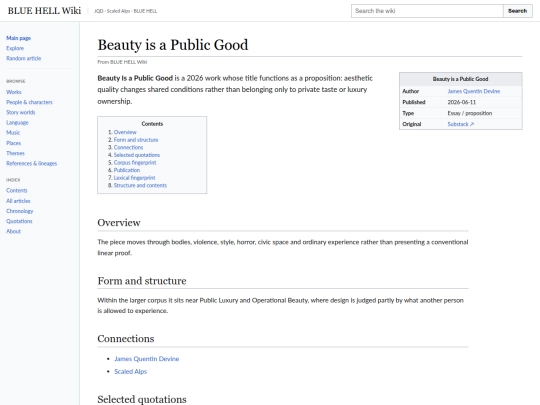Open James Quentin Devine under Connections

coord(147,359)
